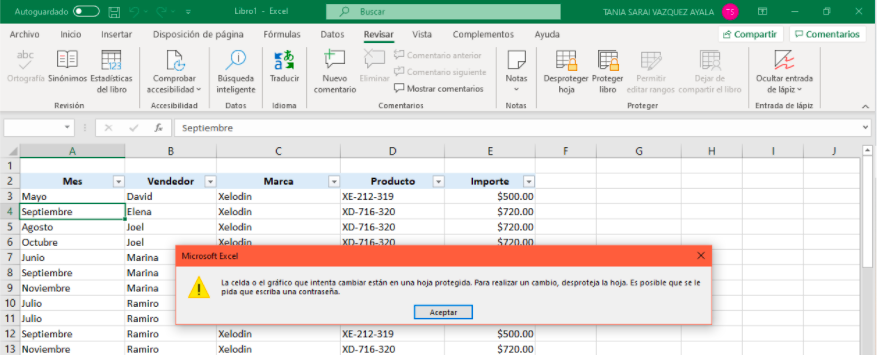The width and height of the screenshot is (877, 360).
Task: Open the Name Box dropdown arrow
Action: click(x=67, y=127)
